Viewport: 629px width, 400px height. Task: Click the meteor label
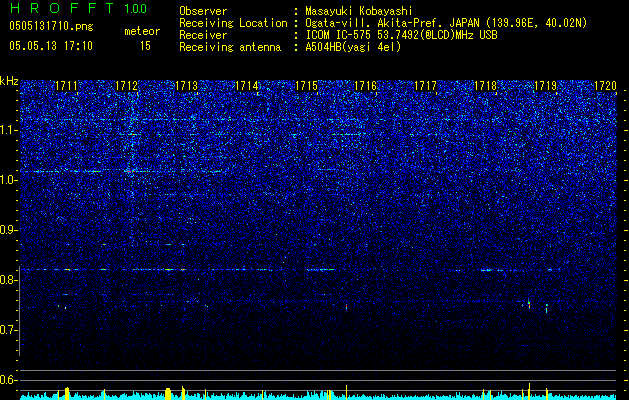point(142,31)
